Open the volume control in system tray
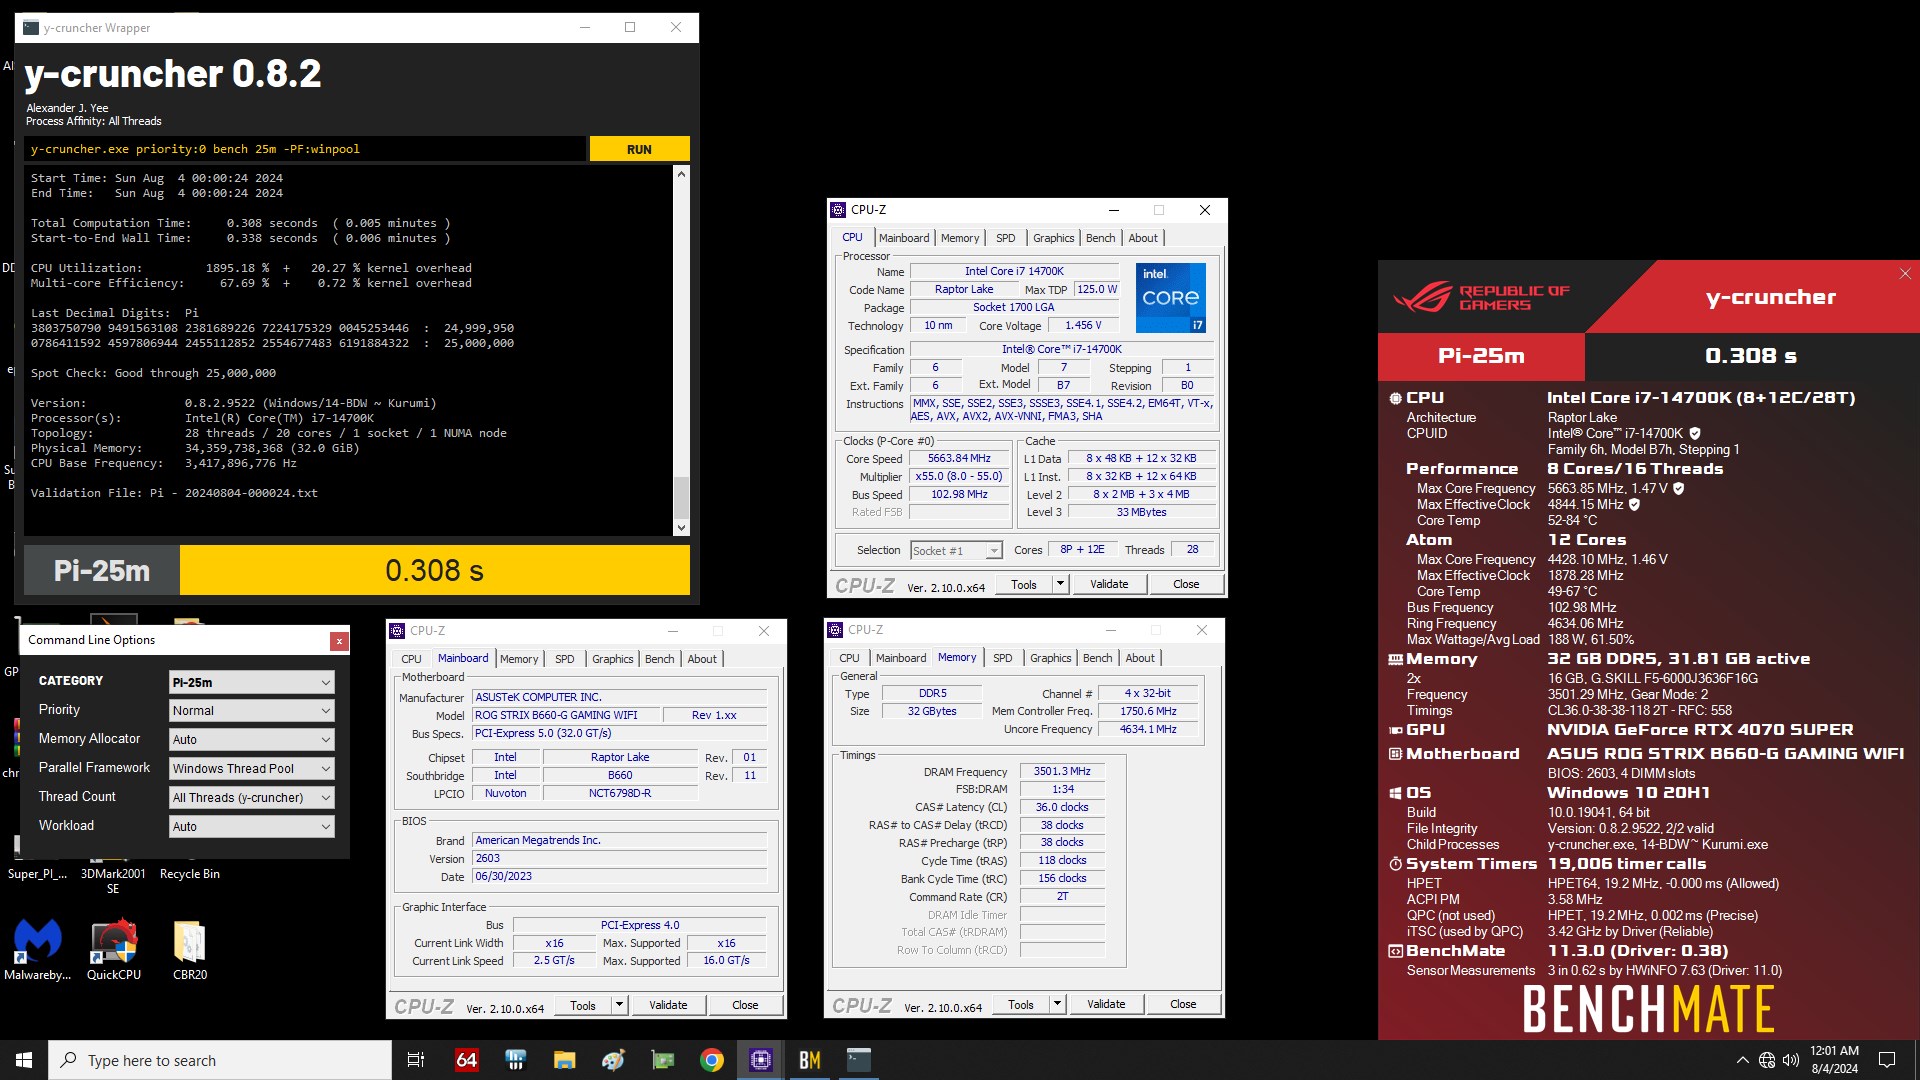Screen dimensions: 1920x1080 click(x=1791, y=1060)
